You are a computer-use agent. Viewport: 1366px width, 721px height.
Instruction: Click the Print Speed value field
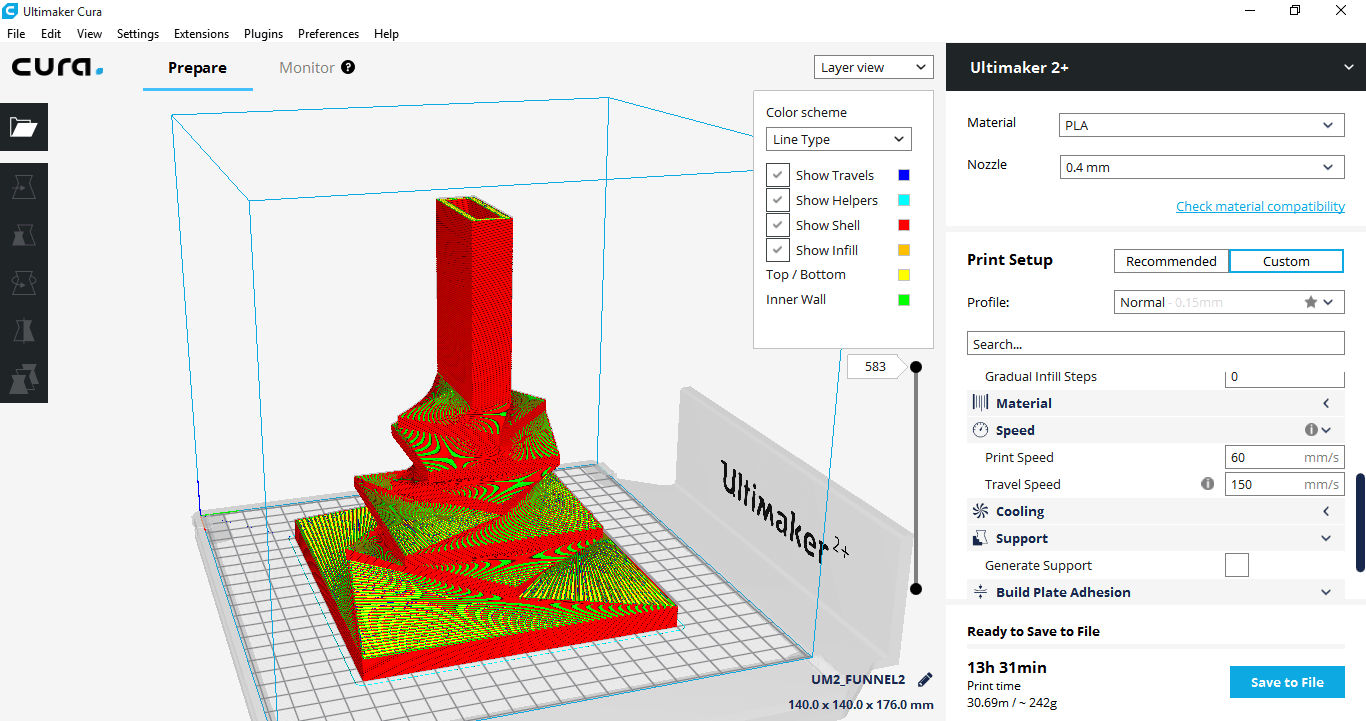(1284, 457)
